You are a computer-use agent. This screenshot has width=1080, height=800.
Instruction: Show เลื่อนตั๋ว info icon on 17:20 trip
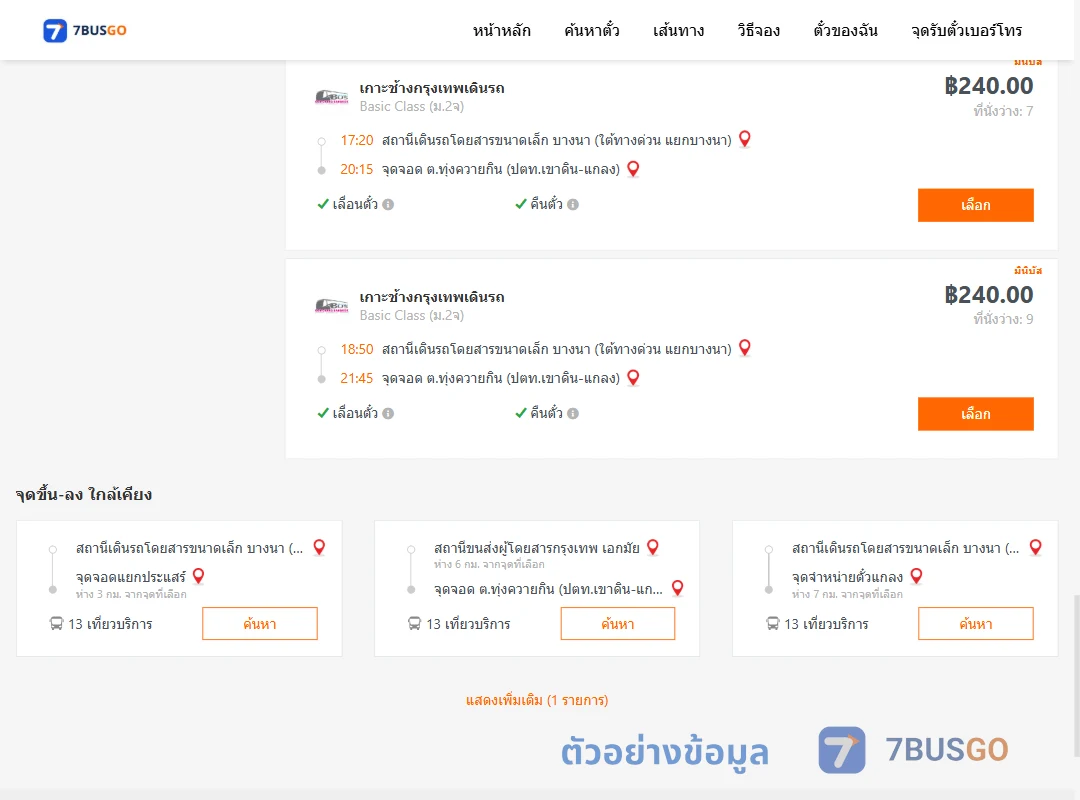(388, 205)
